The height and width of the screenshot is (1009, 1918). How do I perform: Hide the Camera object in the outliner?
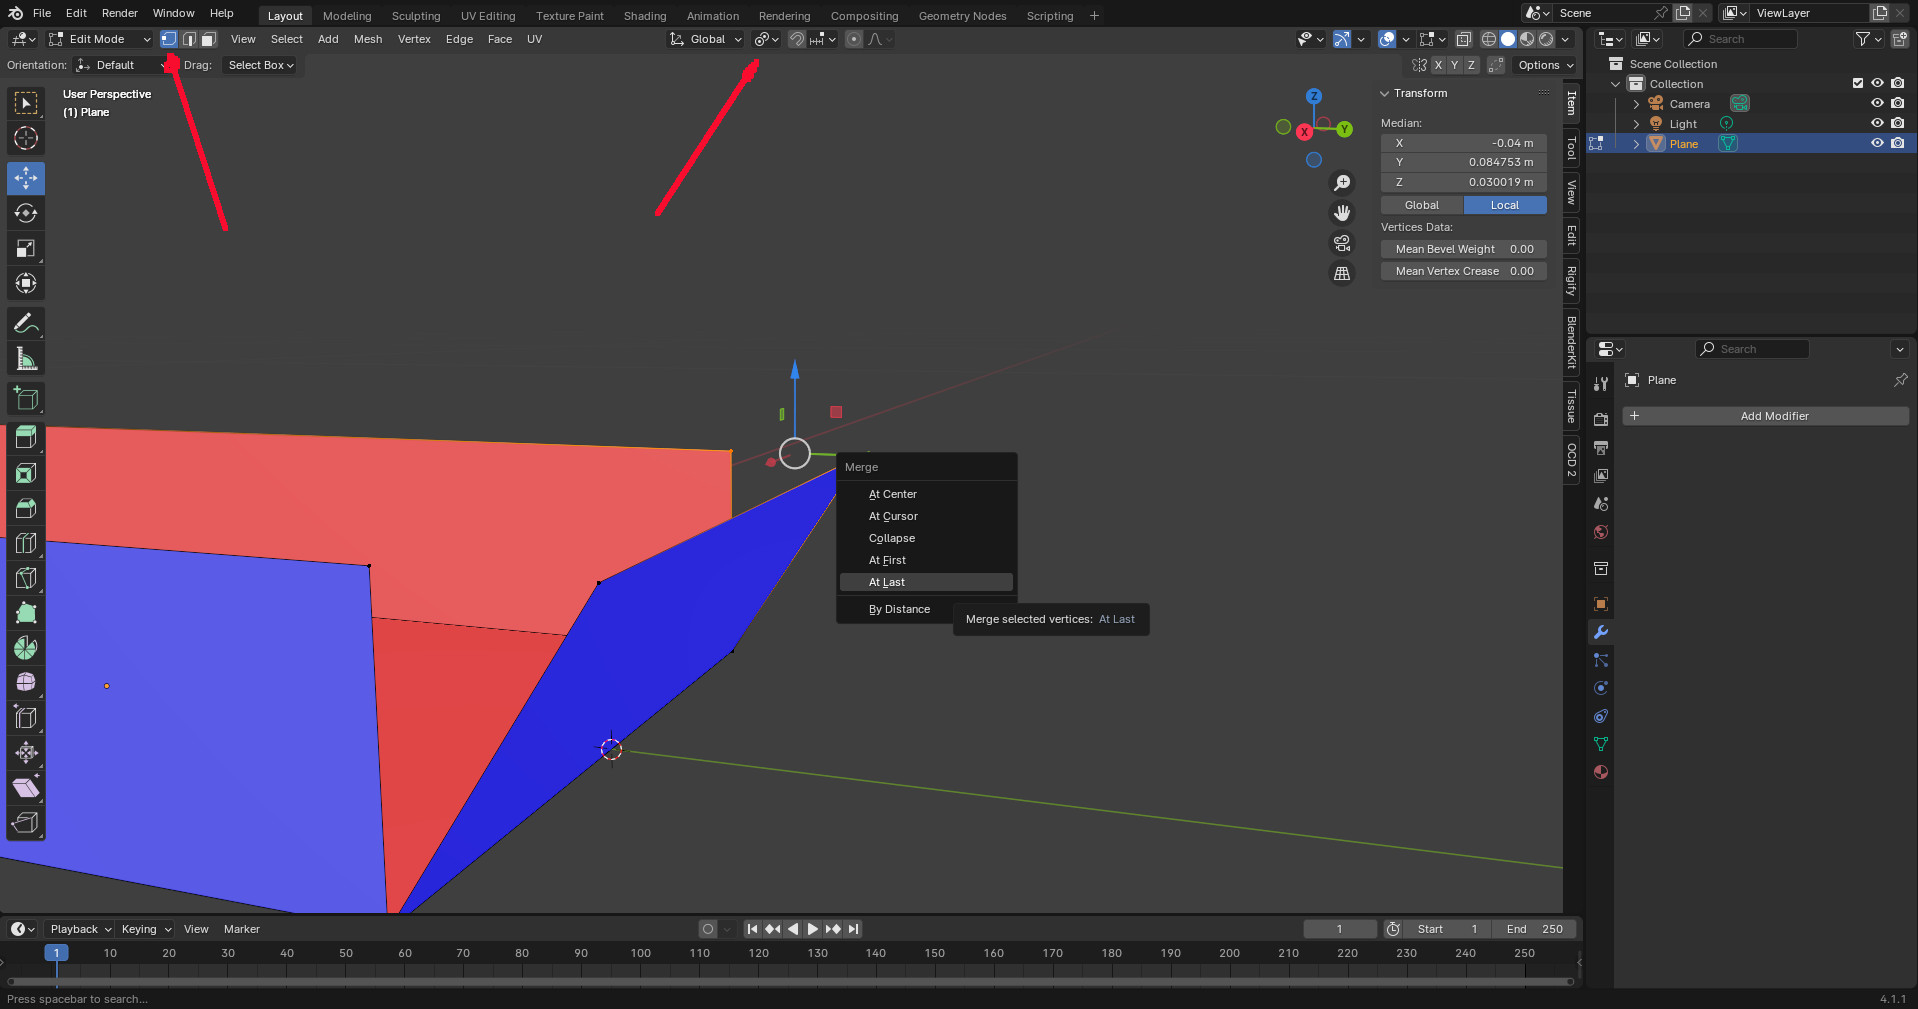pyautogui.click(x=1877, y=103)
